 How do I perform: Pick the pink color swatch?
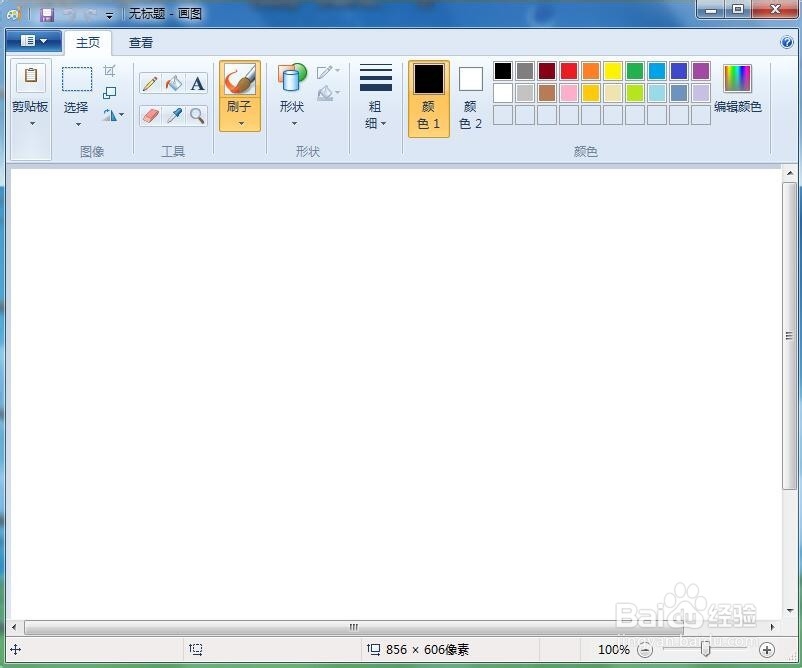coord(569,93)
